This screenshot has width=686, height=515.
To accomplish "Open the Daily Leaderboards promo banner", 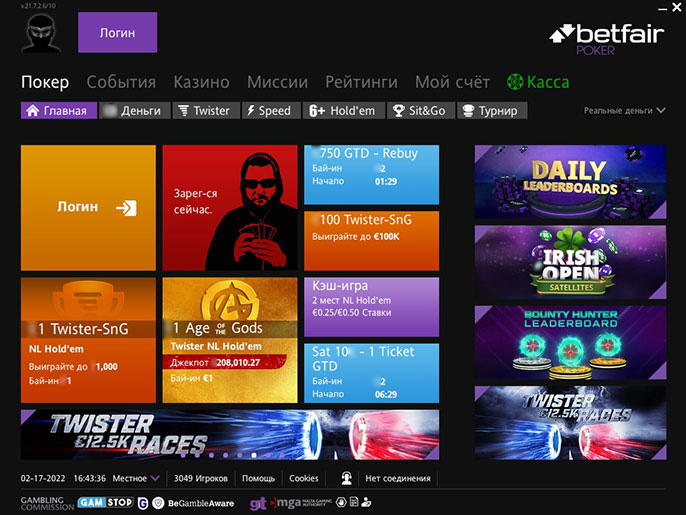I will coord(570,181).
